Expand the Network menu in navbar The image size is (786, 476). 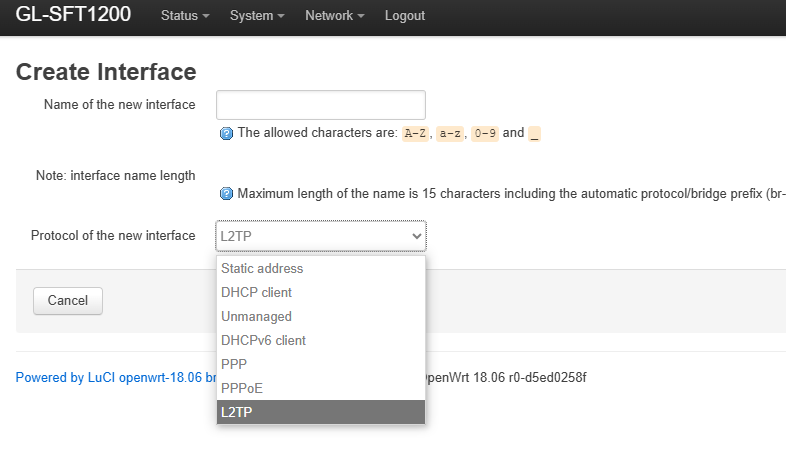(x=334, y=16)
